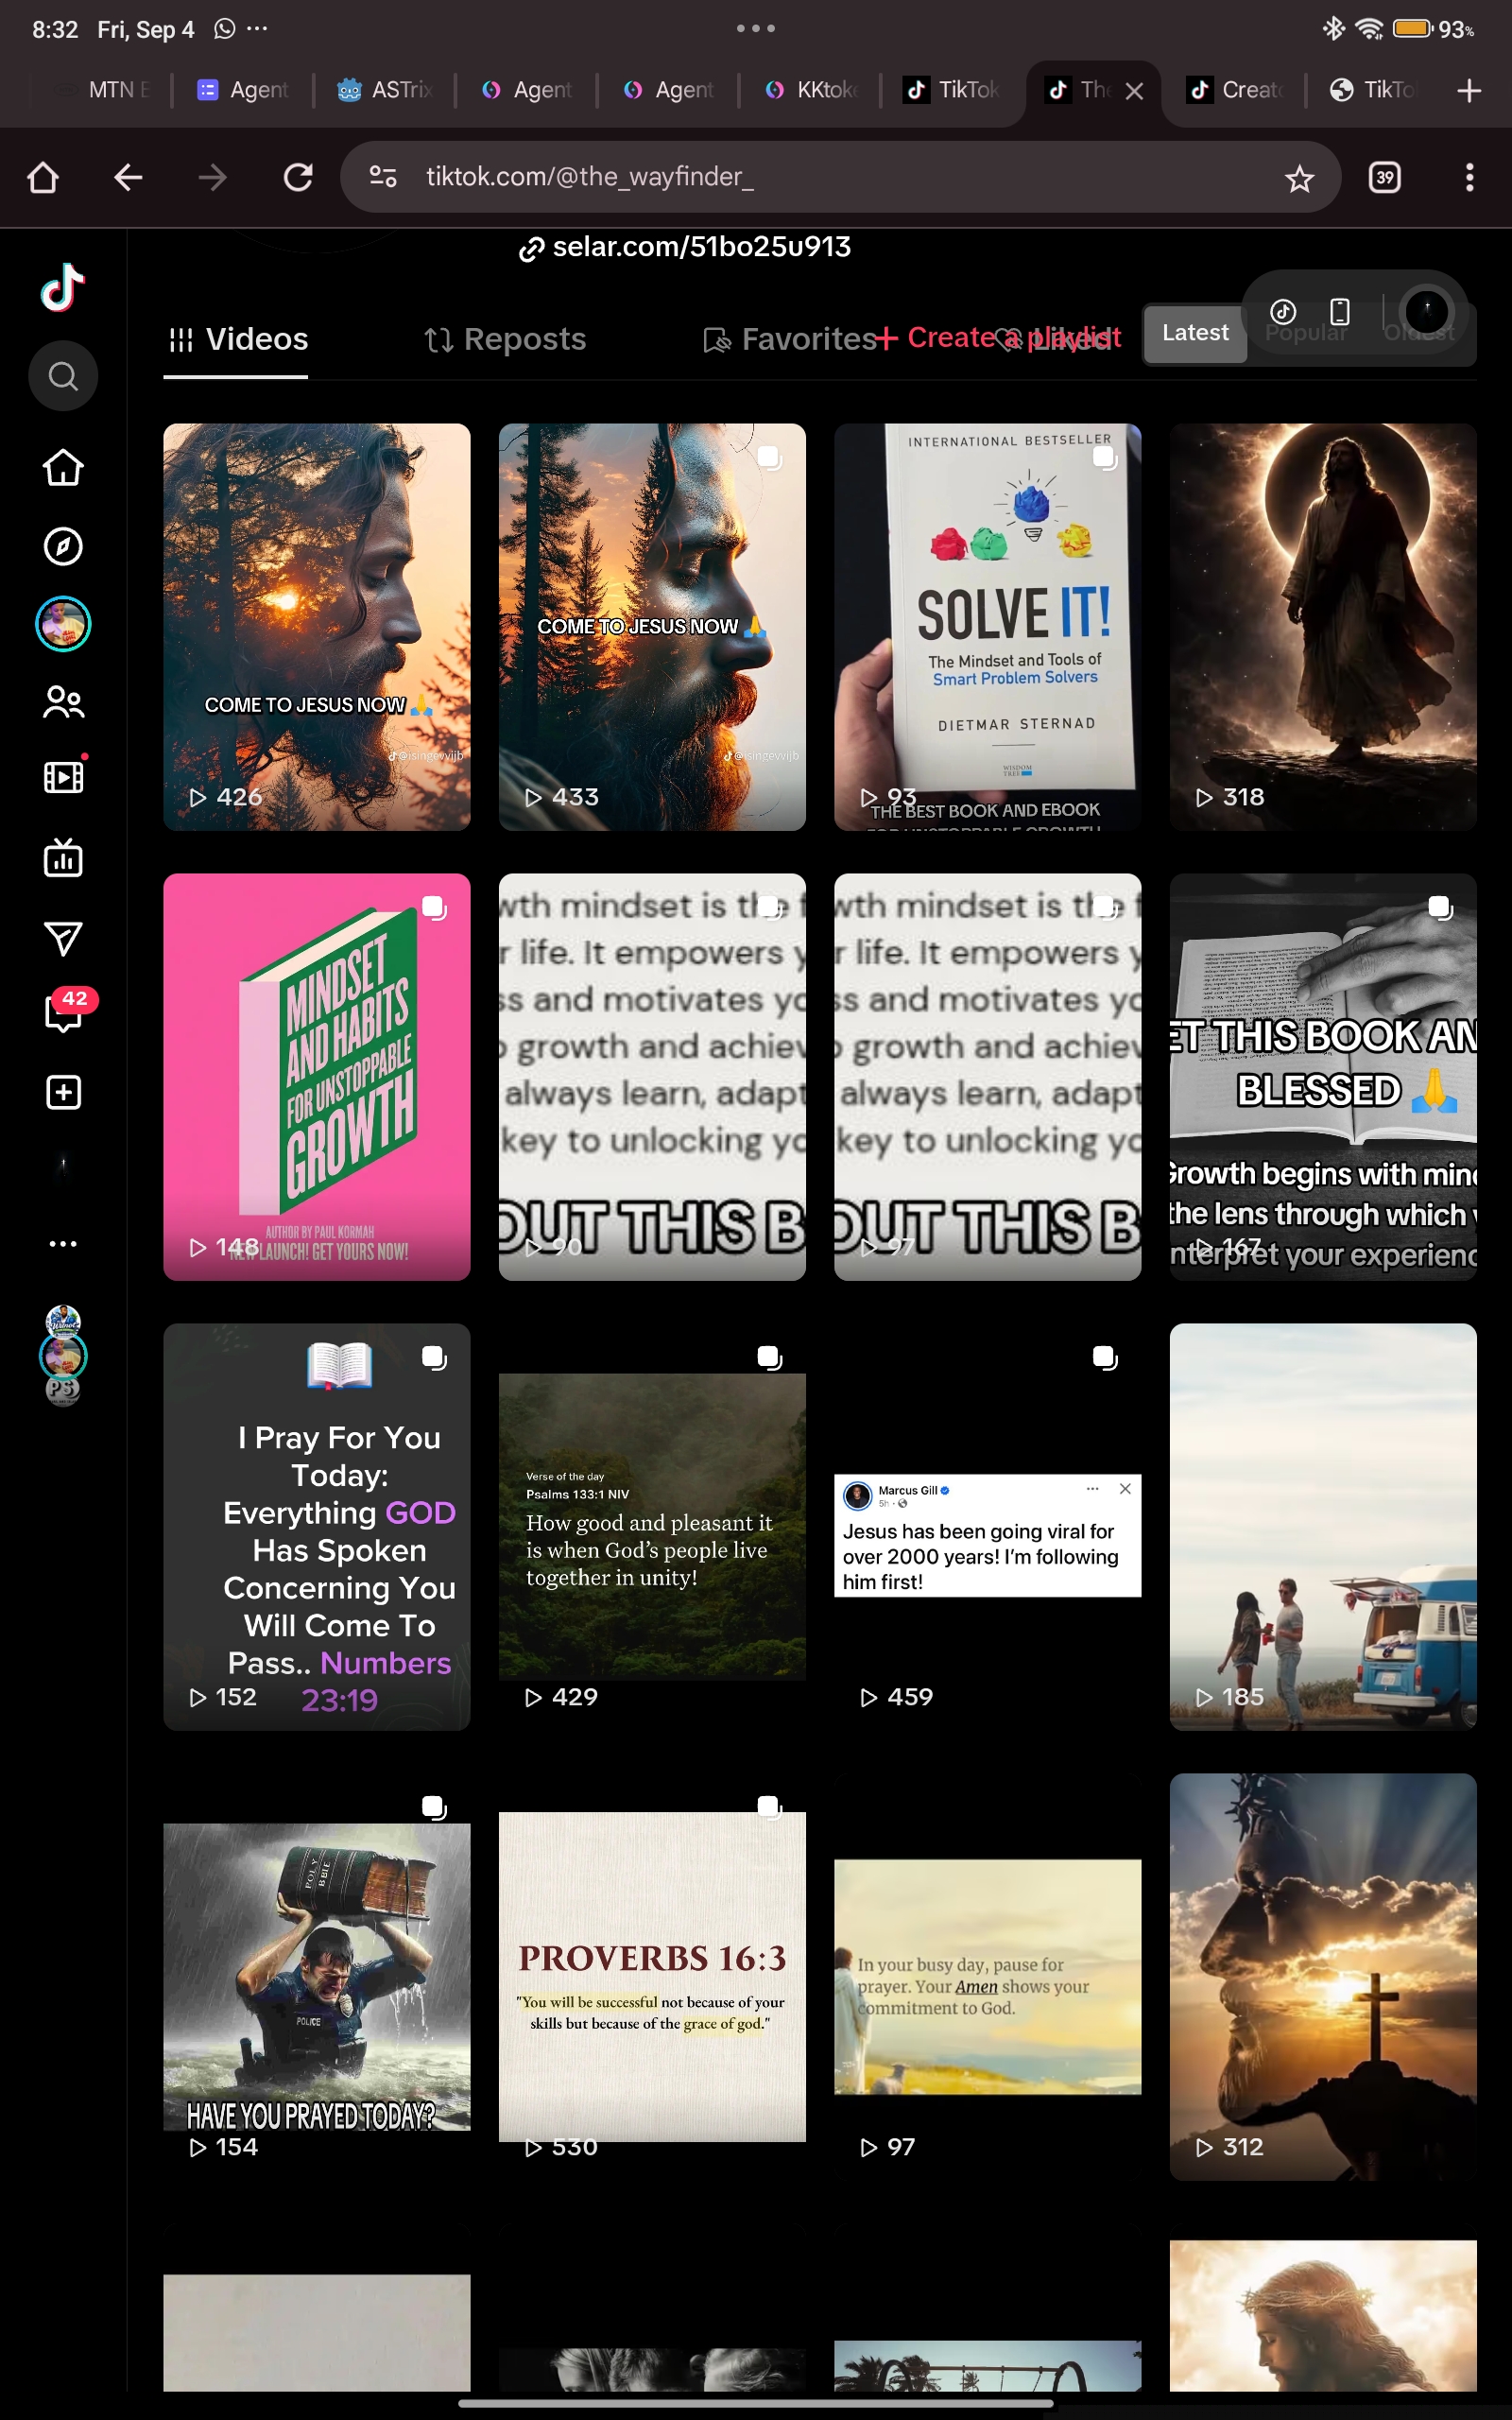
Task: Go to TikTok Home feed icon
Action: pos(63,467)
